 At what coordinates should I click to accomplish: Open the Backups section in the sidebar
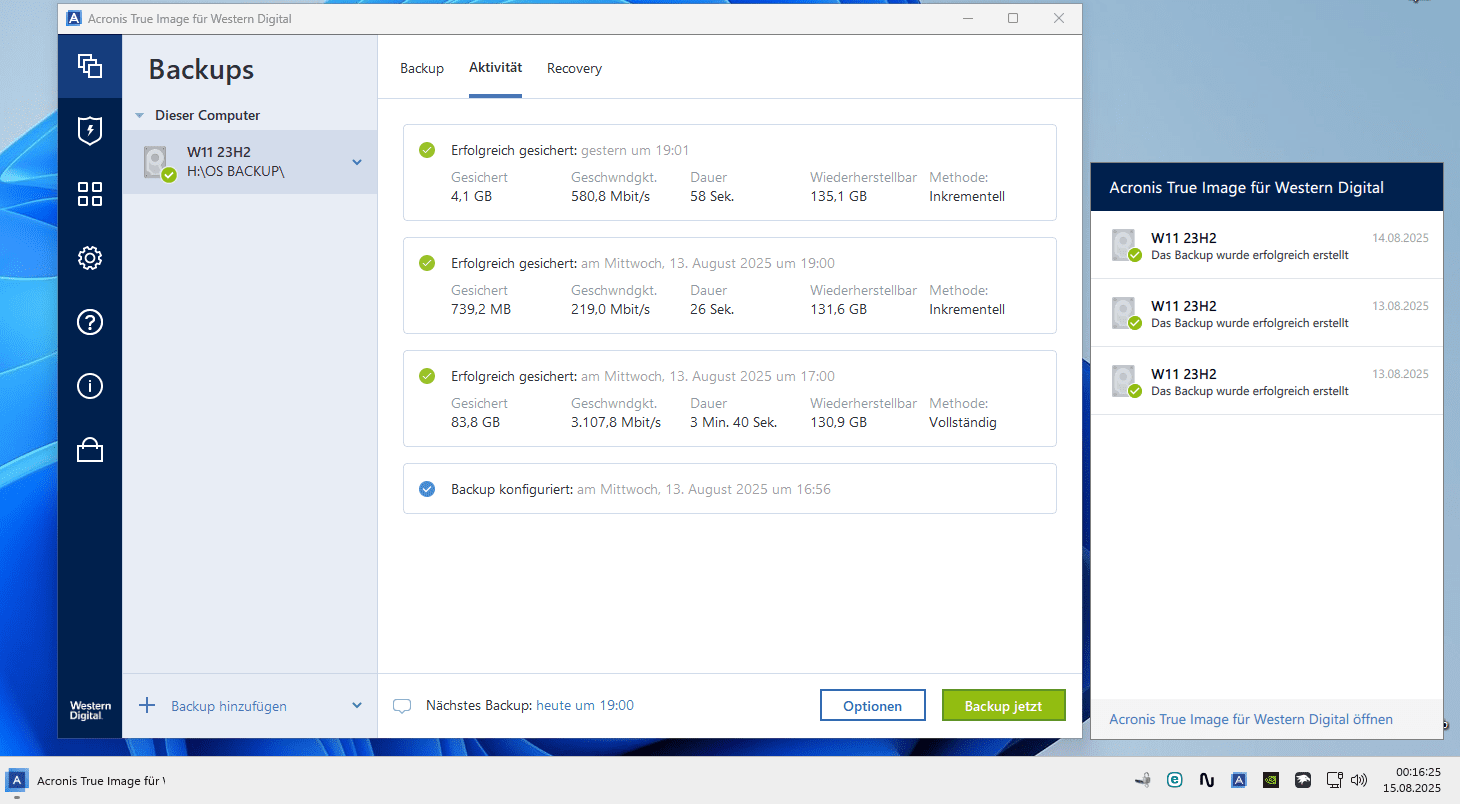coord(90,66)
